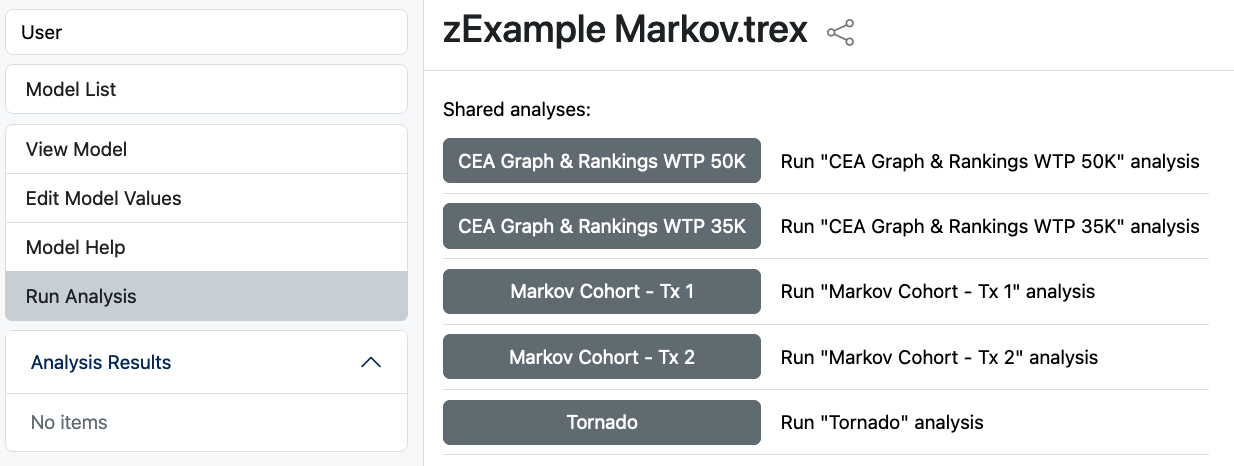The image size is (1234, 466).
Task: Go to Edit Model Values
Action: tap(207, 198)
